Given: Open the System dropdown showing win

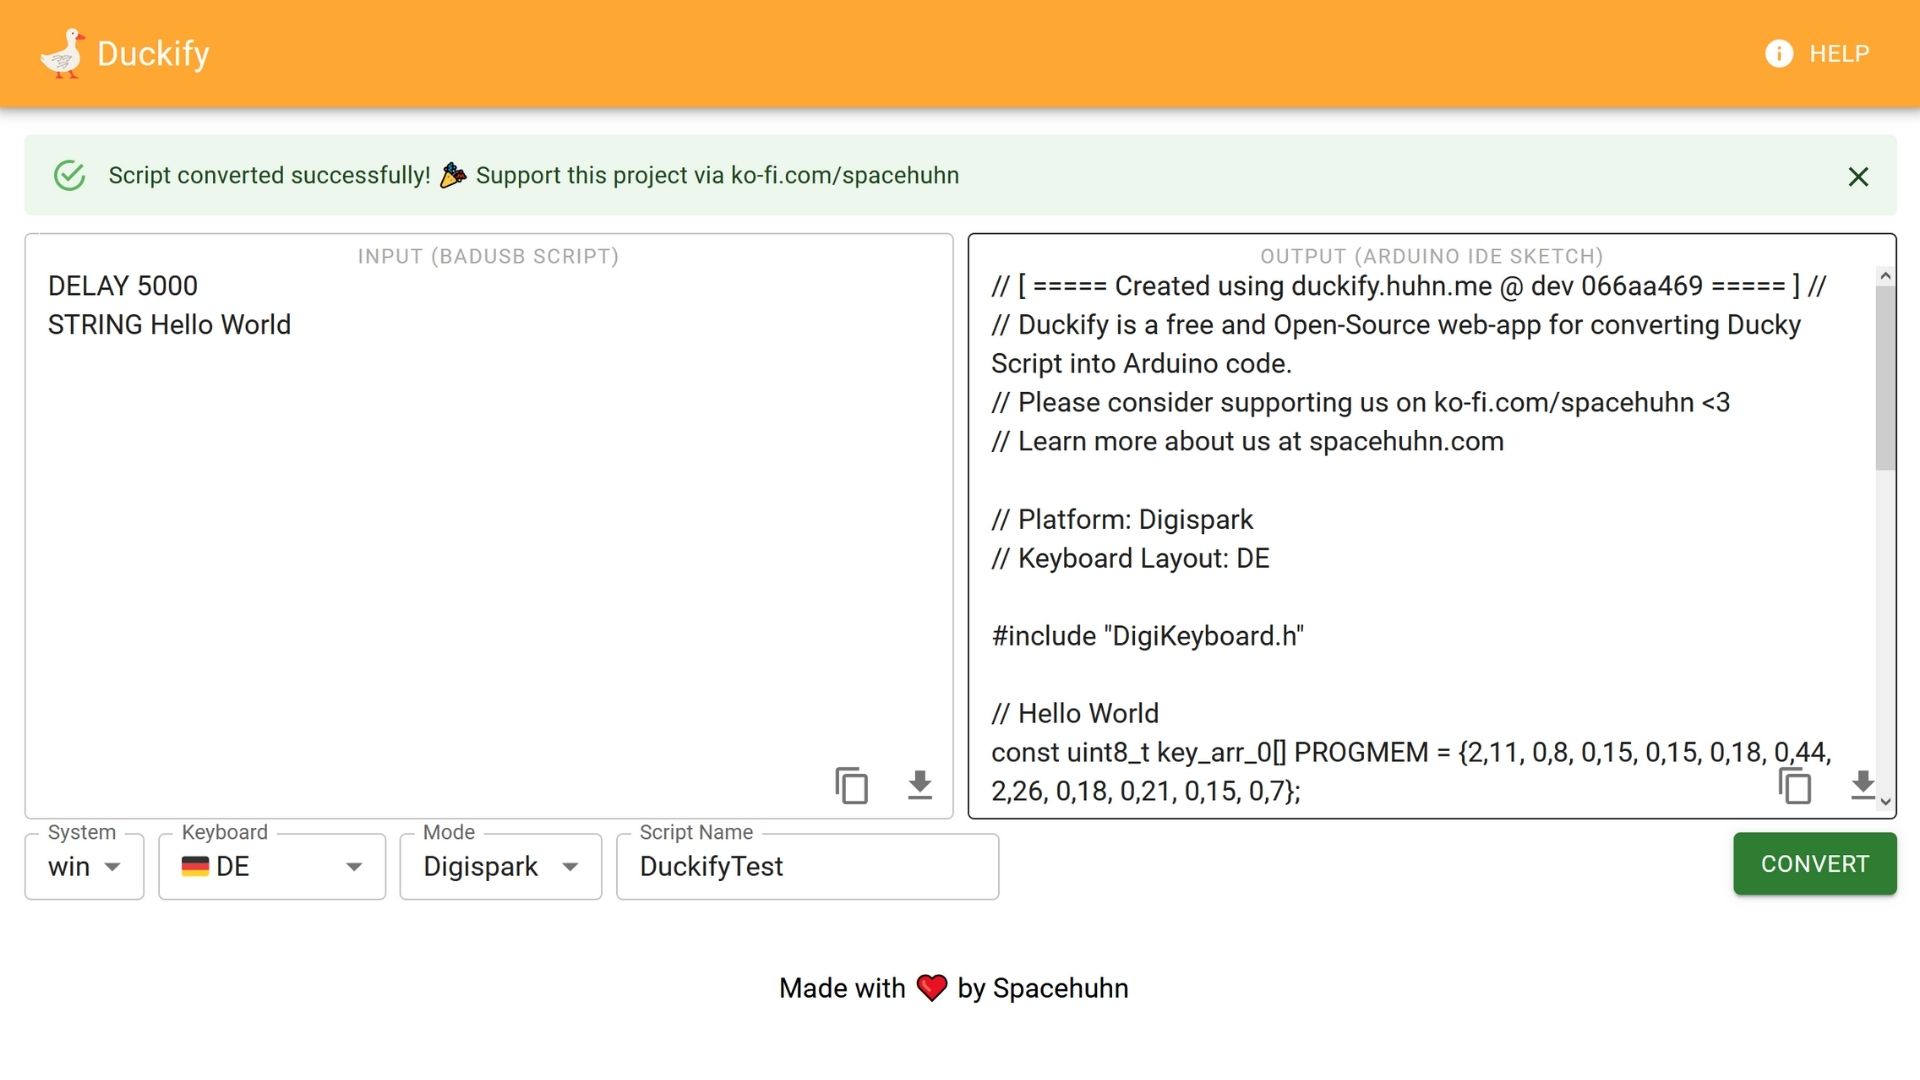Looking at the screenshot, I should (85, 866).
